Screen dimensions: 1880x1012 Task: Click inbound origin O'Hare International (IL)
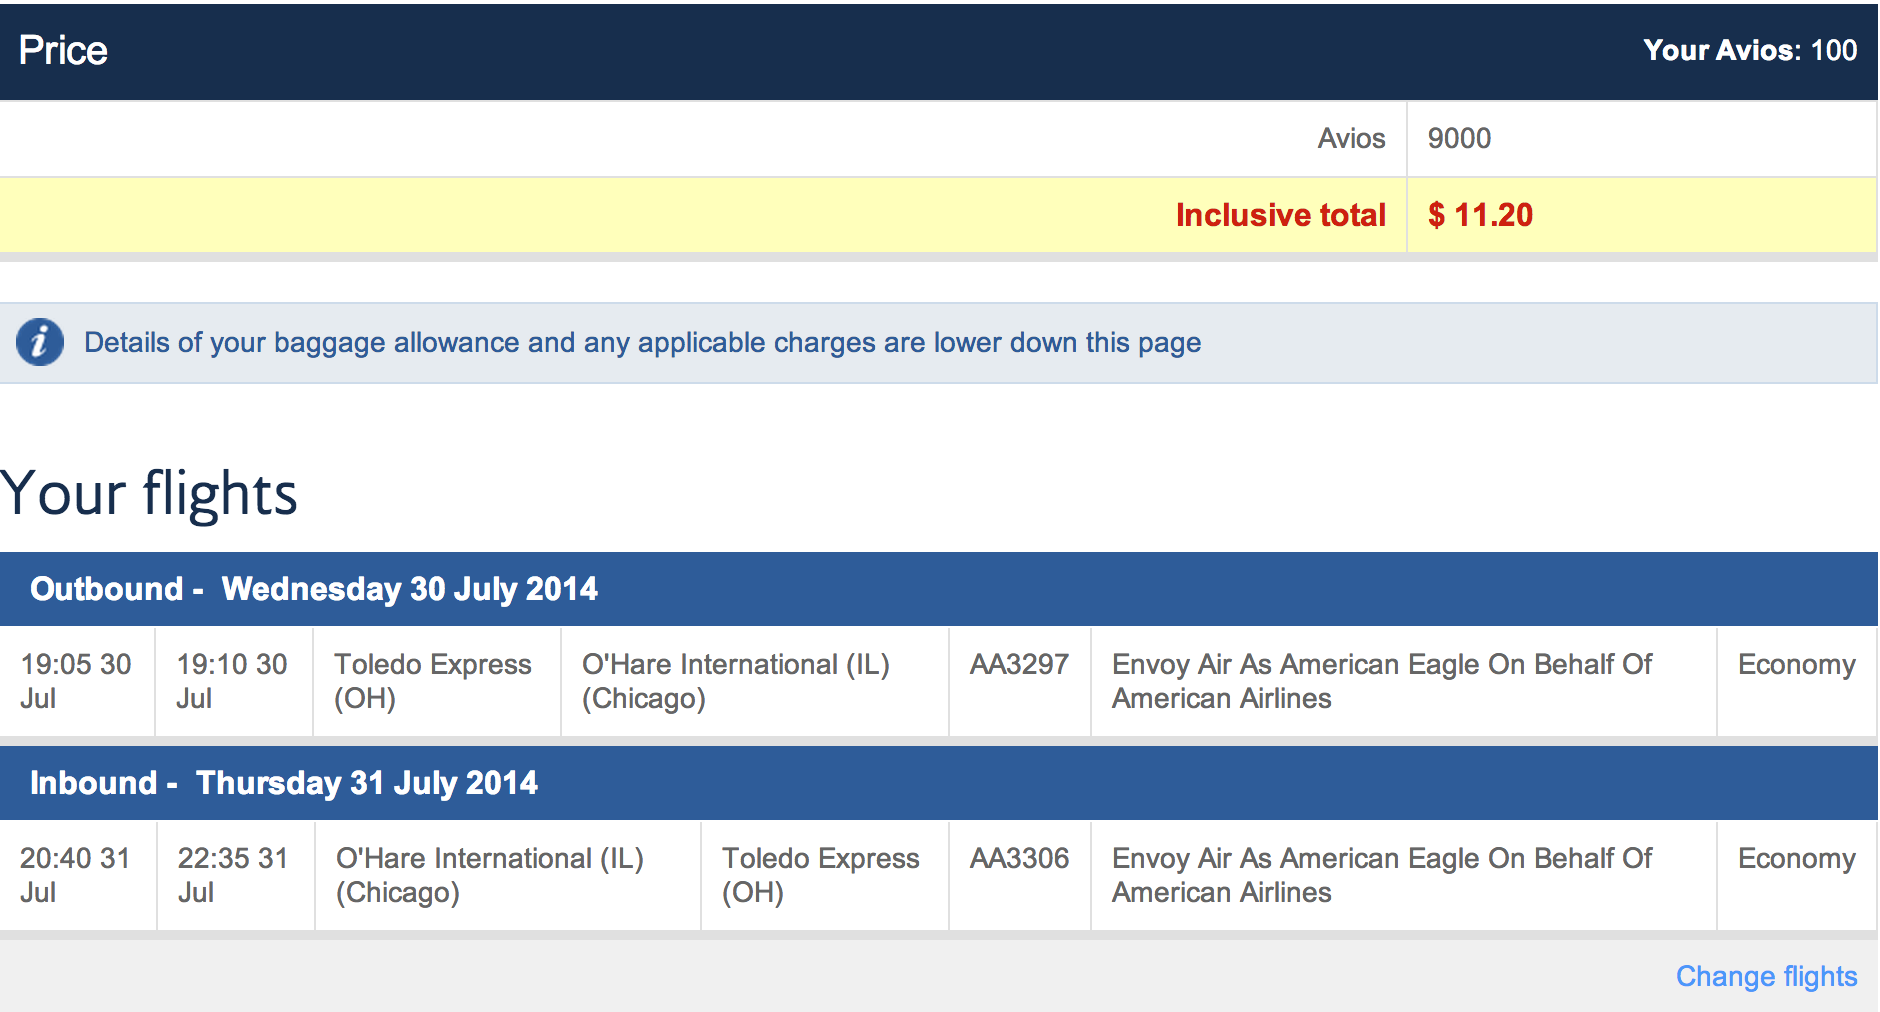(490, 875)
